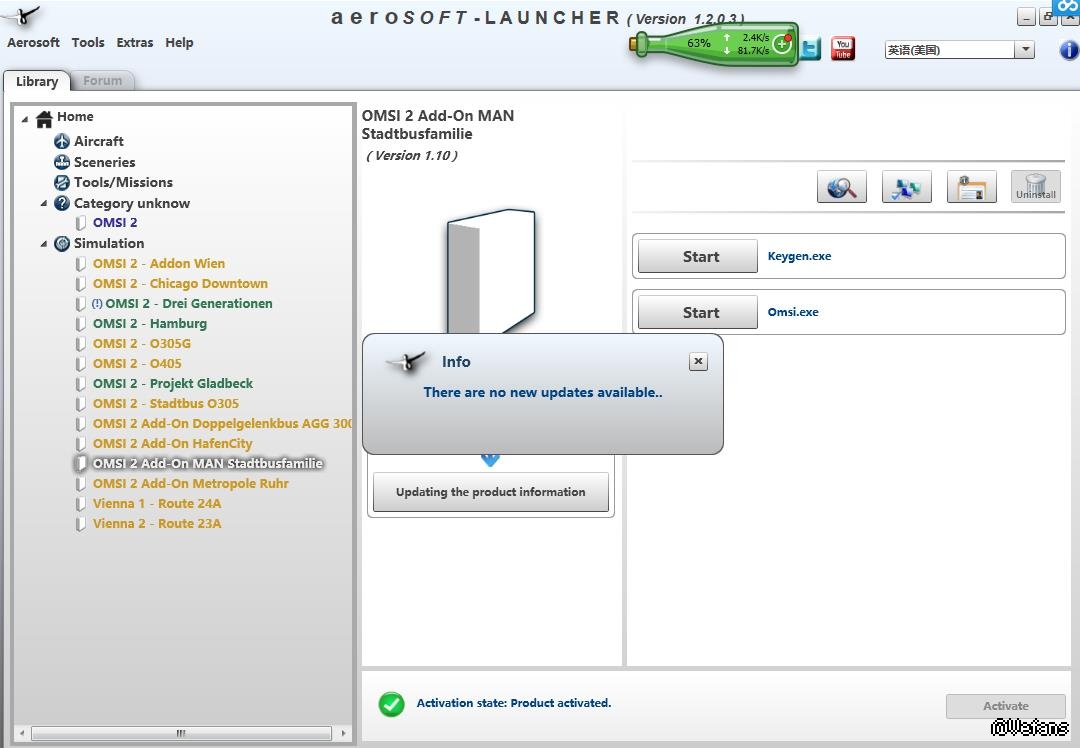The height and width of the screenshot is (748, 1080).
Task: Click Updating the product information button
Action: coord(490,492)
